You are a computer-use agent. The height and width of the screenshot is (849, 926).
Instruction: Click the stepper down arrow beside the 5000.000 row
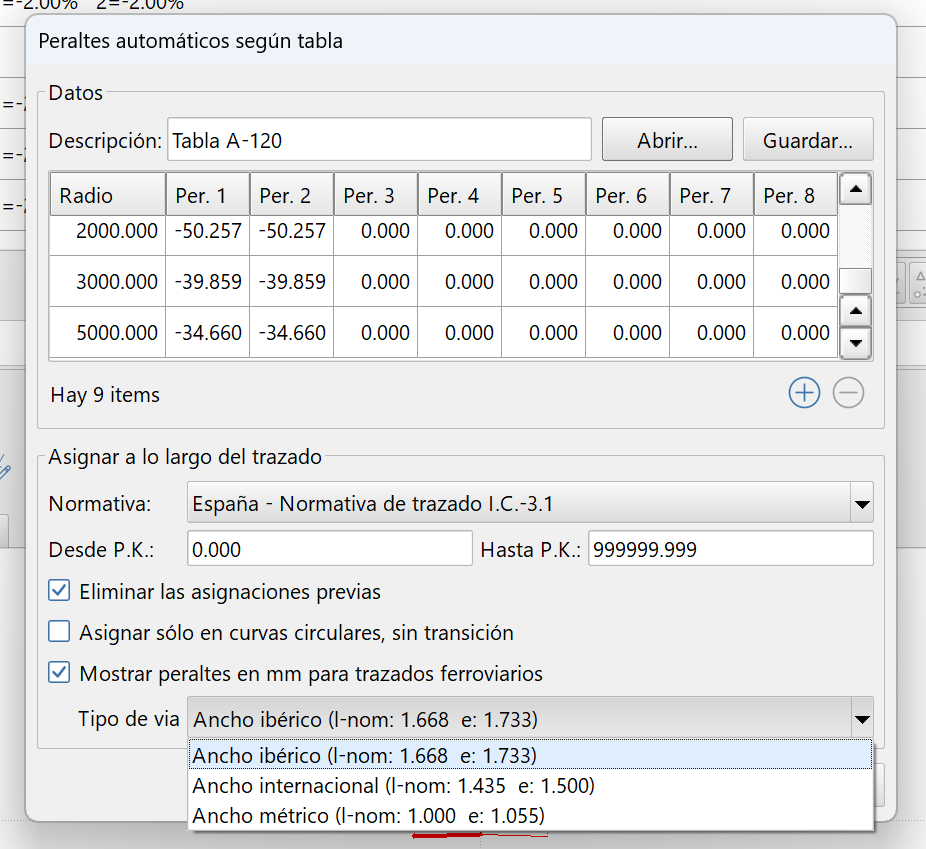855,343
